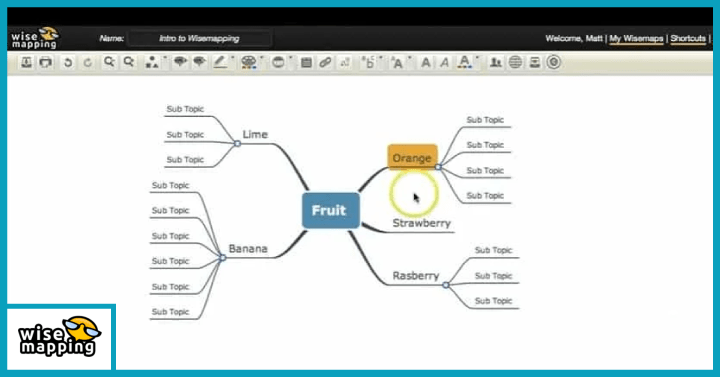Toggle italic text style
Viewport: 720px width, 377px height.
click(x=444, y=62)
